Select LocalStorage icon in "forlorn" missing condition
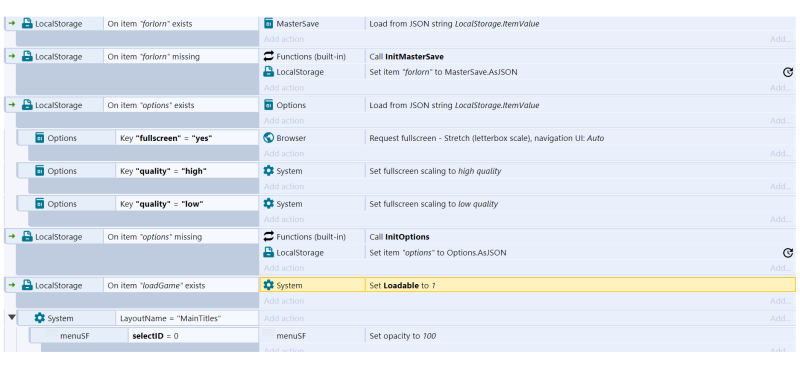The image size is (800, 369). point(27,57)
